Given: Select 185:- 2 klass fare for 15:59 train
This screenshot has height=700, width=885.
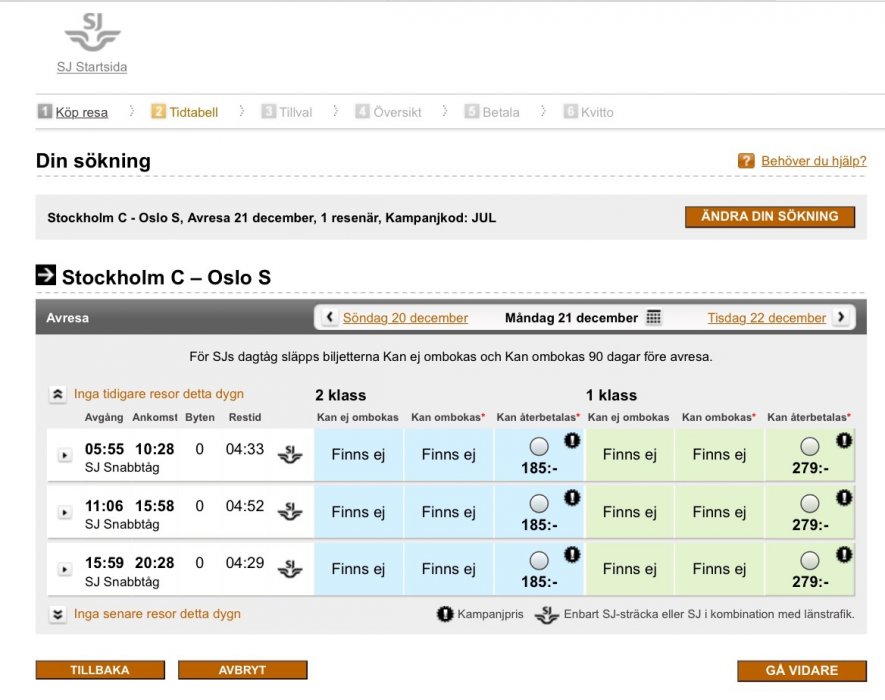Looking at the screenshot, I should click(539, 561).
